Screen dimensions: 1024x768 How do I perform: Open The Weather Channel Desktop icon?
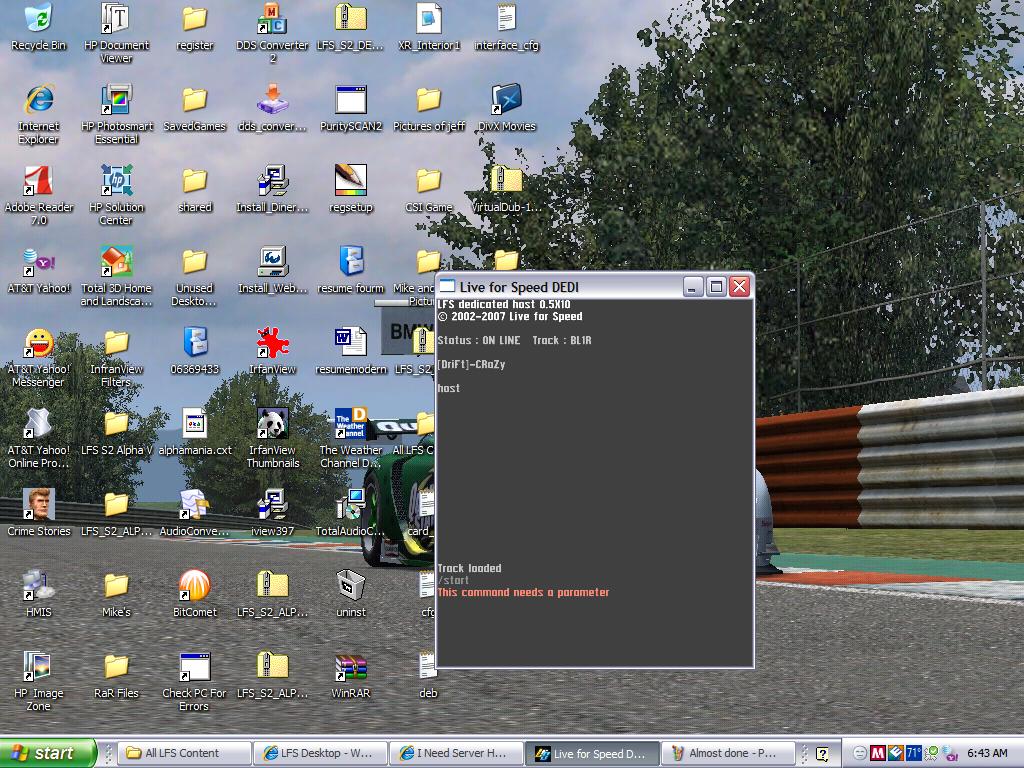pos(351,423)
